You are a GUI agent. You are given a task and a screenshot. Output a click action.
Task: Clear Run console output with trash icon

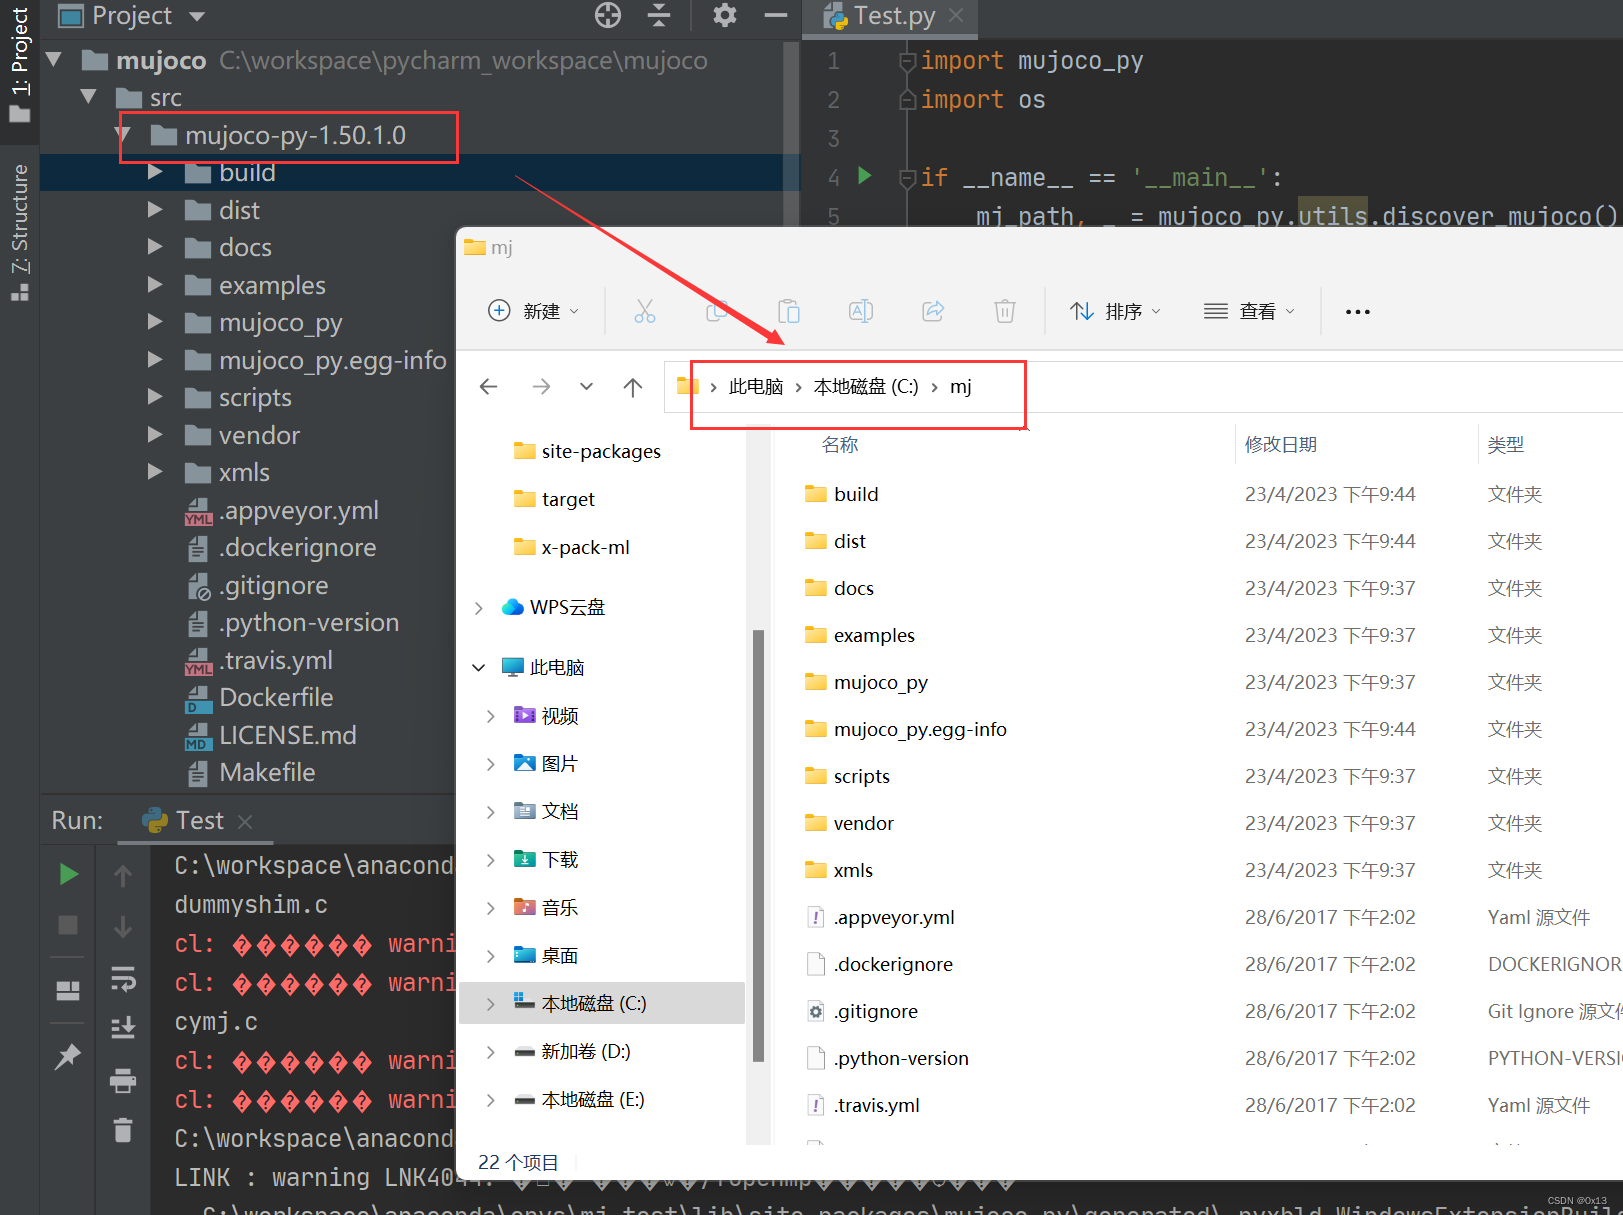point(123,1130)
